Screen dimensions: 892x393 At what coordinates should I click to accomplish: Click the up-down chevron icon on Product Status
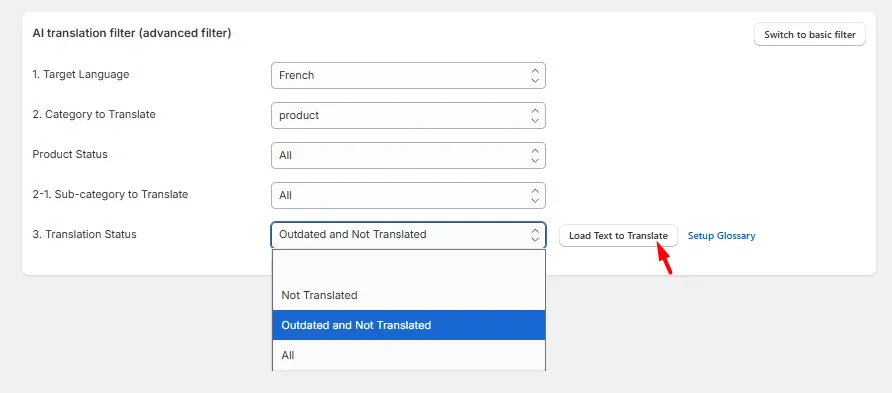click(x=535, y=155)
